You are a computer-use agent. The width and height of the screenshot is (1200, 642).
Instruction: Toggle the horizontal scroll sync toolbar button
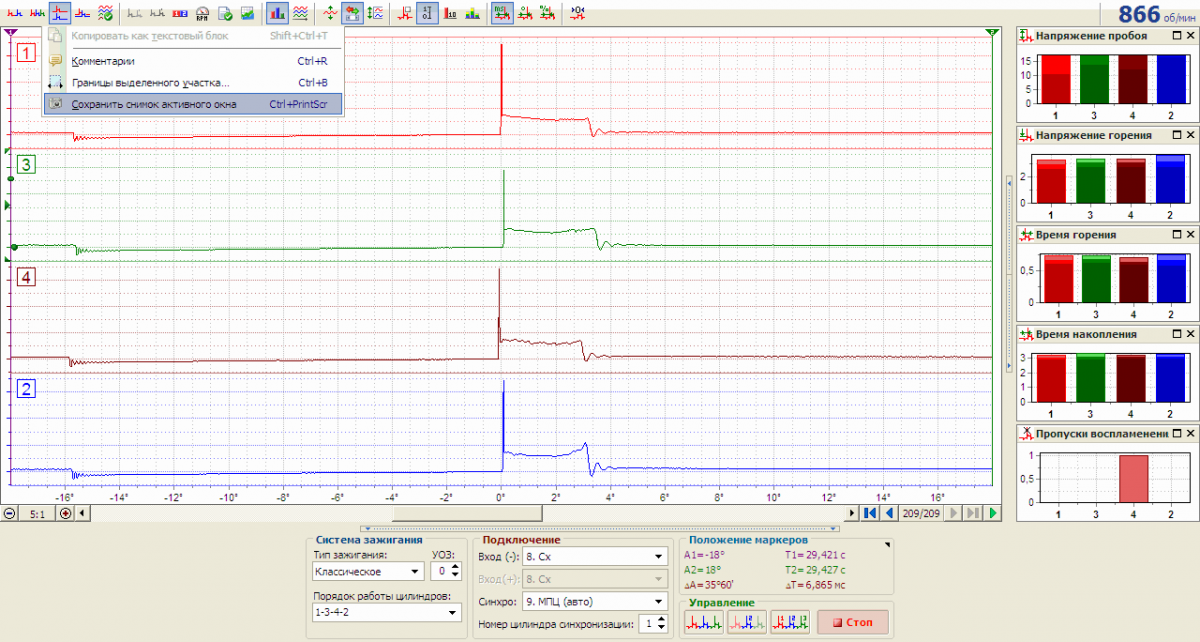(352, 13)
